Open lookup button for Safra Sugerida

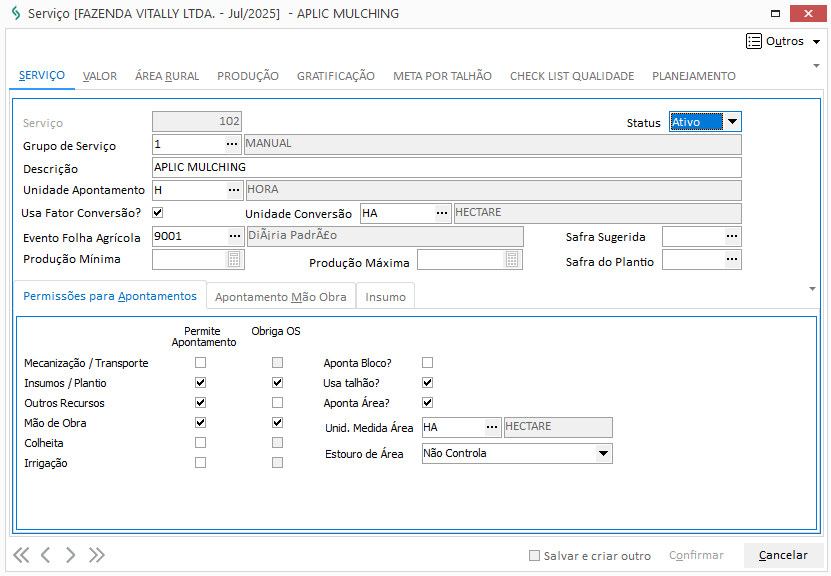tap(732, 236)
